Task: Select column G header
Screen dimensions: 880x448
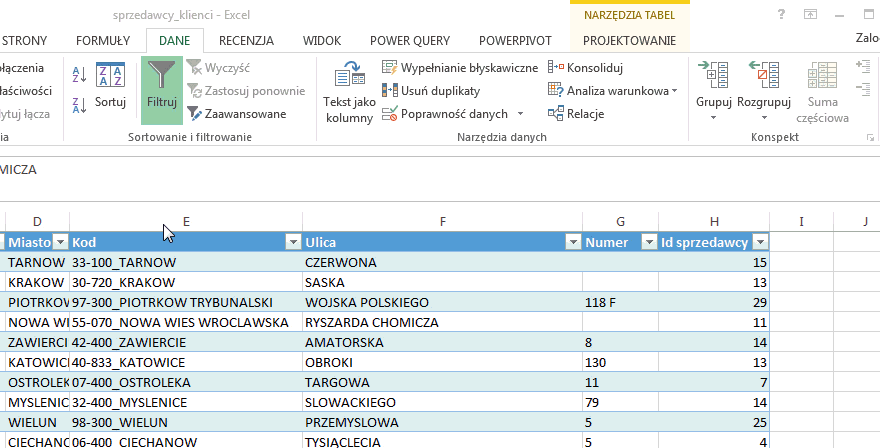Action: click(x=620, y=220)
